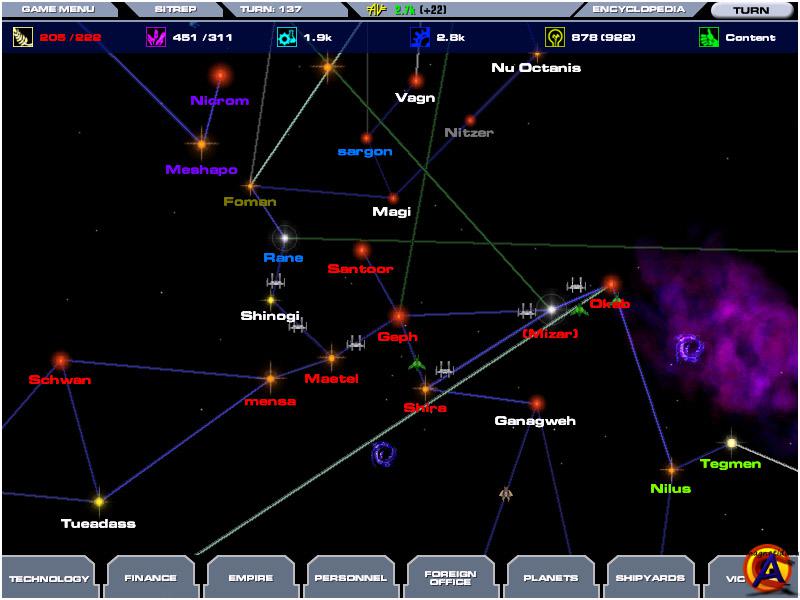Click the yellow lightbulb icon beside 878 (922)
The image size is (800, 600).
point(553,38)
